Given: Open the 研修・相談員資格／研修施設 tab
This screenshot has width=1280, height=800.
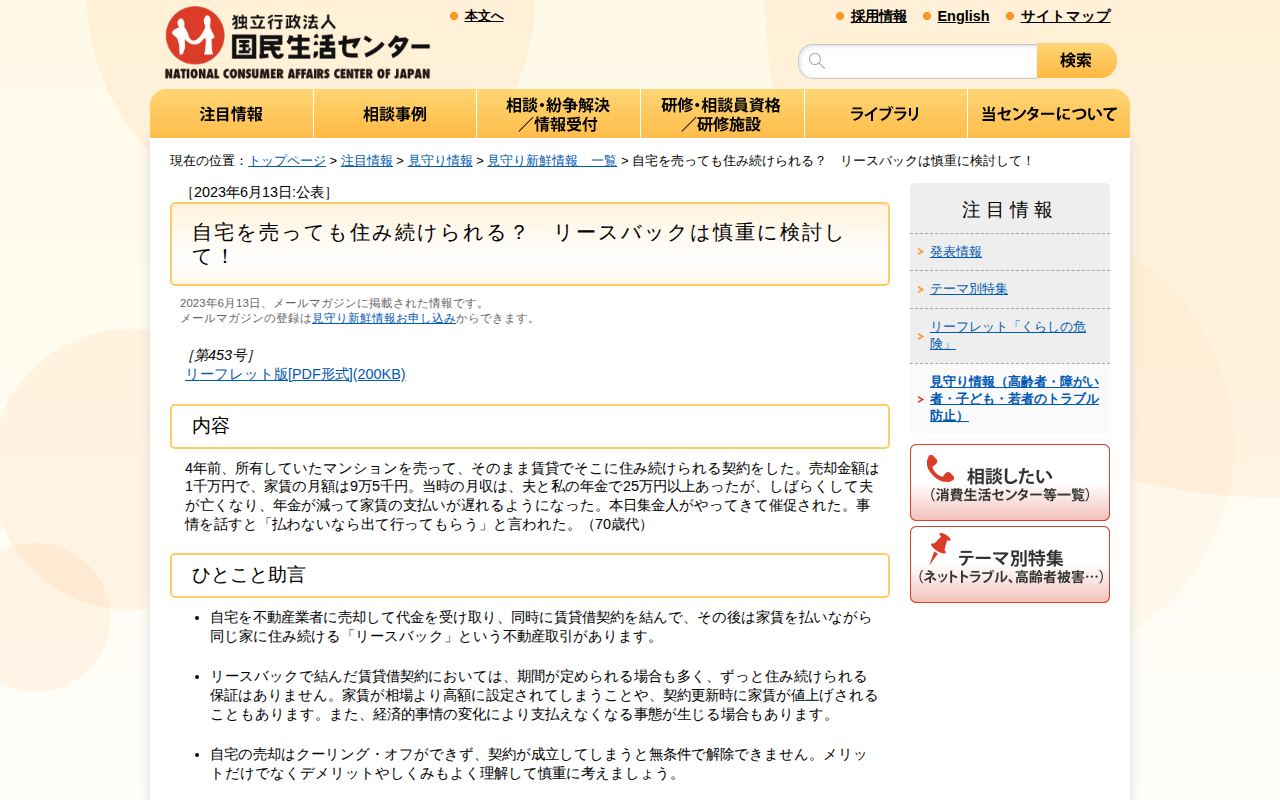Looking at the screenshot, I should coord(722,114).
